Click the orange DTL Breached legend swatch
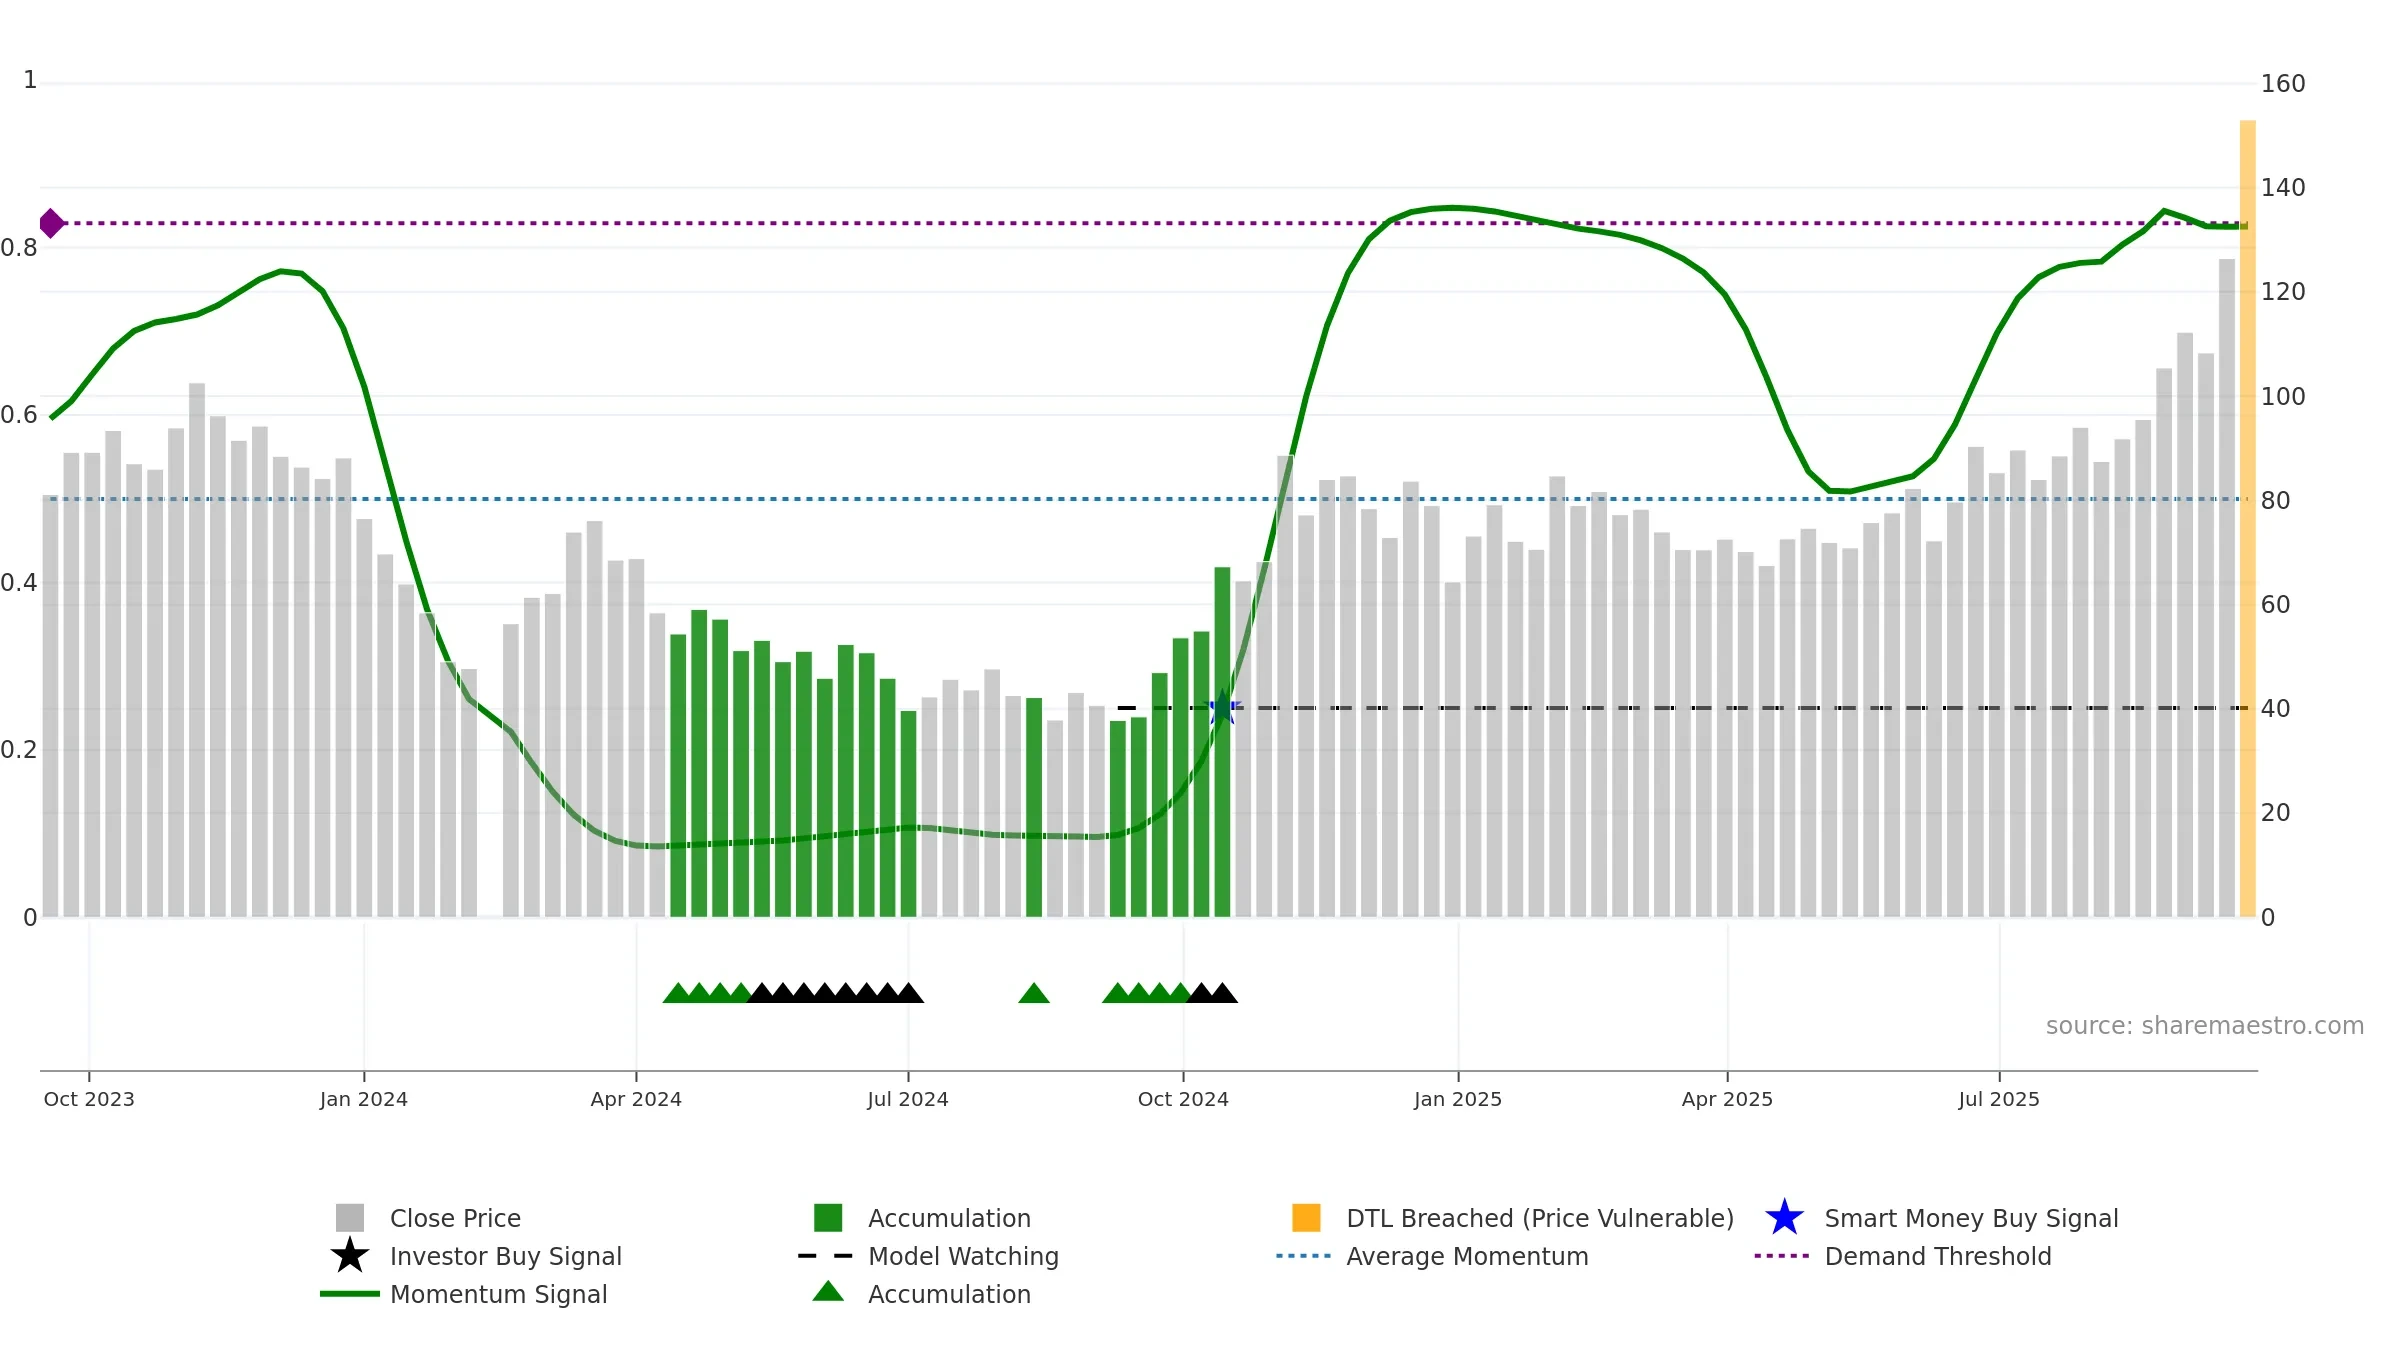Screen dimensions: 2400x1350 click(x=1306, y=1218)
